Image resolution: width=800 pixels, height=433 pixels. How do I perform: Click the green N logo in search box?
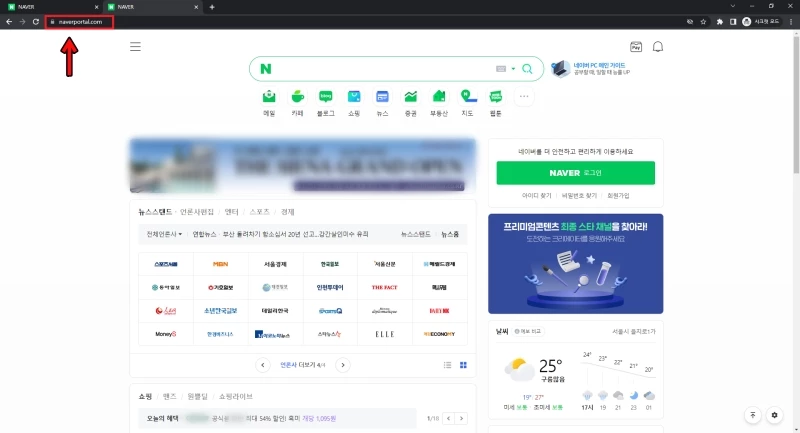pos(266,69)
